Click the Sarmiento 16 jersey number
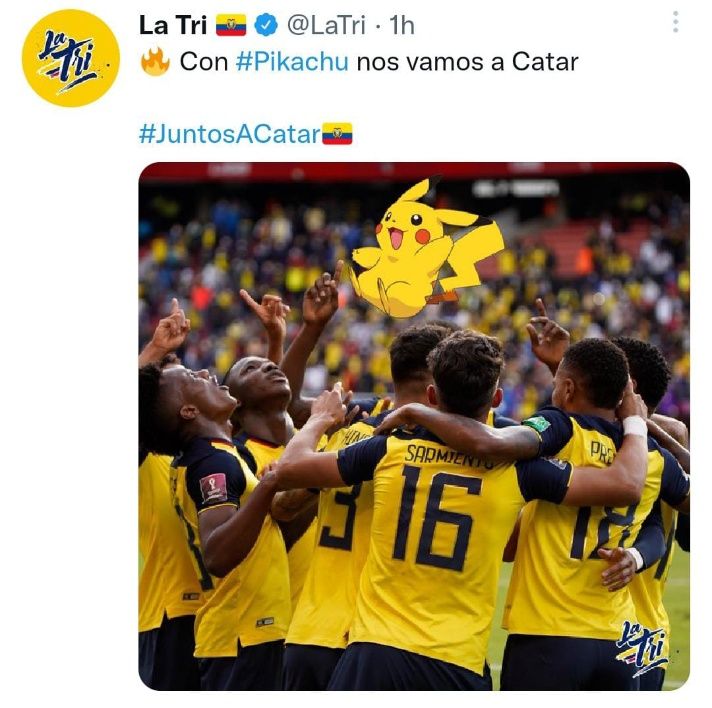 pyautogui.click(x=437, y=518)
